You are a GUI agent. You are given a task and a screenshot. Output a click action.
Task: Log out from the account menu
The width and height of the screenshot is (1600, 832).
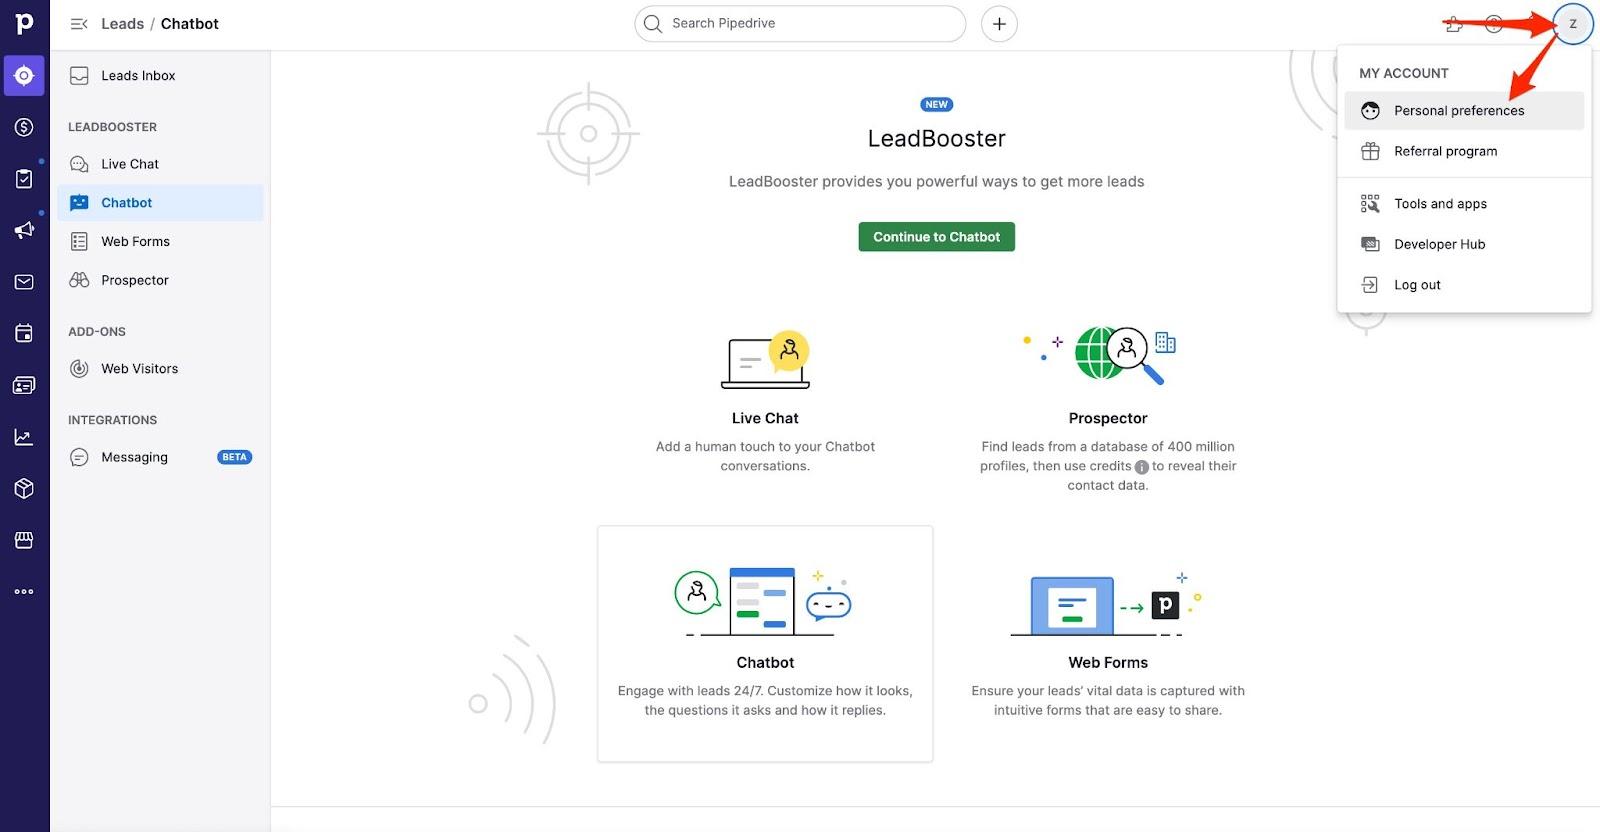pos(1464,286)
